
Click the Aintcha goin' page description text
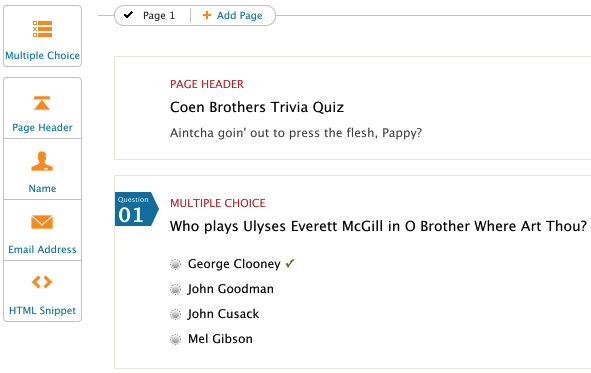pyautogui.click(x=296, y=133)
